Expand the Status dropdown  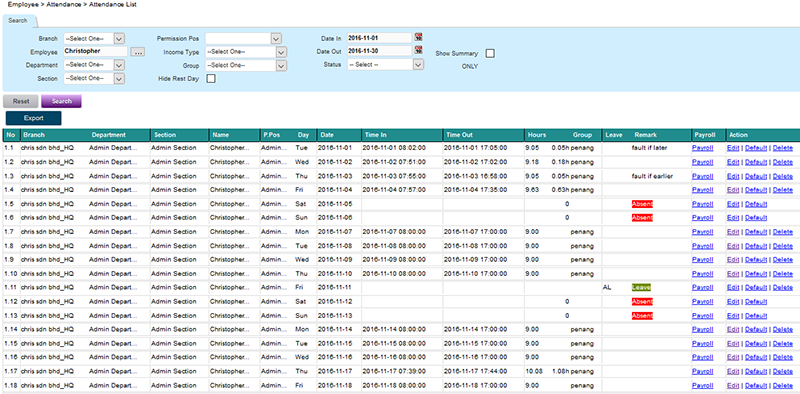click(x=418, y=65)
